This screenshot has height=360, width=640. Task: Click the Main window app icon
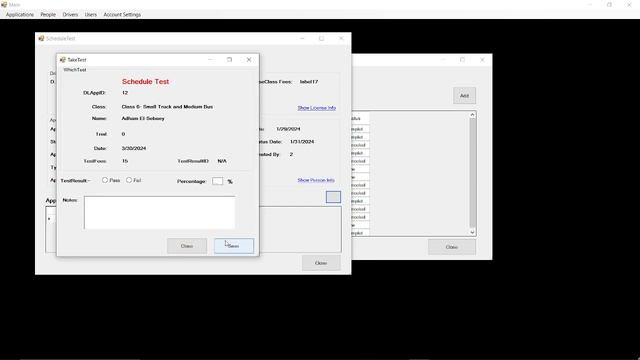(4, 4)
